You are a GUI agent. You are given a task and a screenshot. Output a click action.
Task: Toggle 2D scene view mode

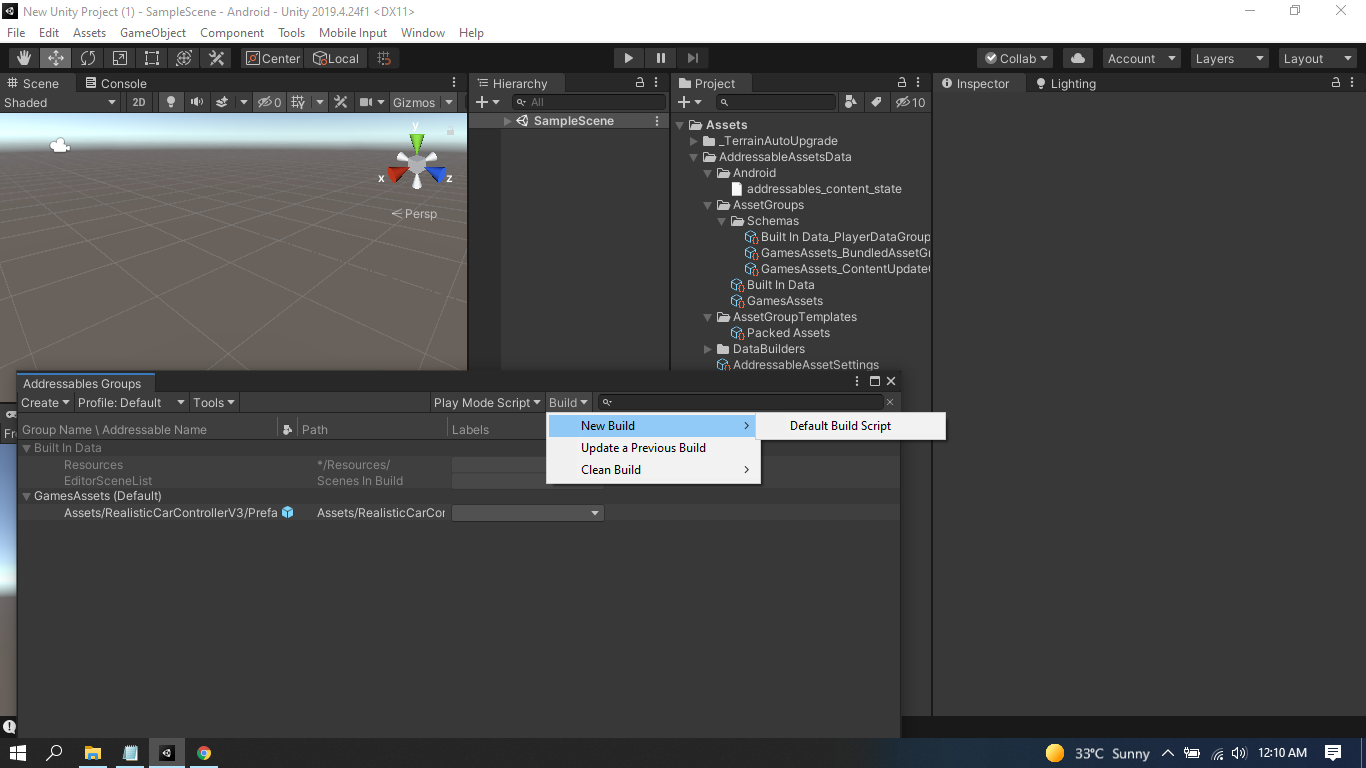[x=139, y=102]
